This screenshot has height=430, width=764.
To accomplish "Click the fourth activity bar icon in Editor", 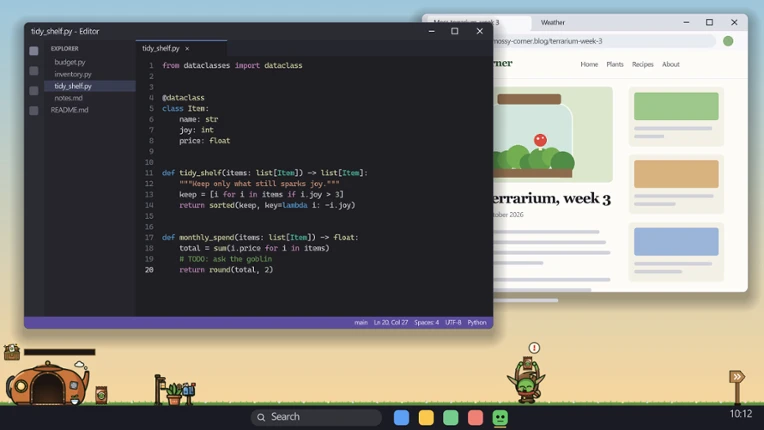I will tap(34, 111).
